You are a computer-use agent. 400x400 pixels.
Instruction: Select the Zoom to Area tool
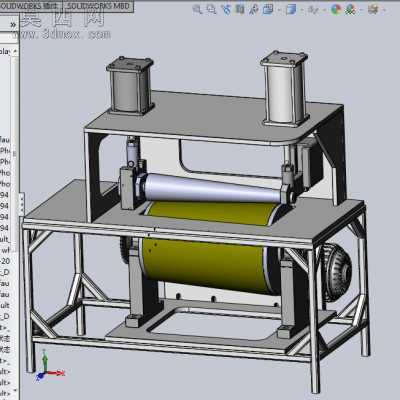point(211,10)
